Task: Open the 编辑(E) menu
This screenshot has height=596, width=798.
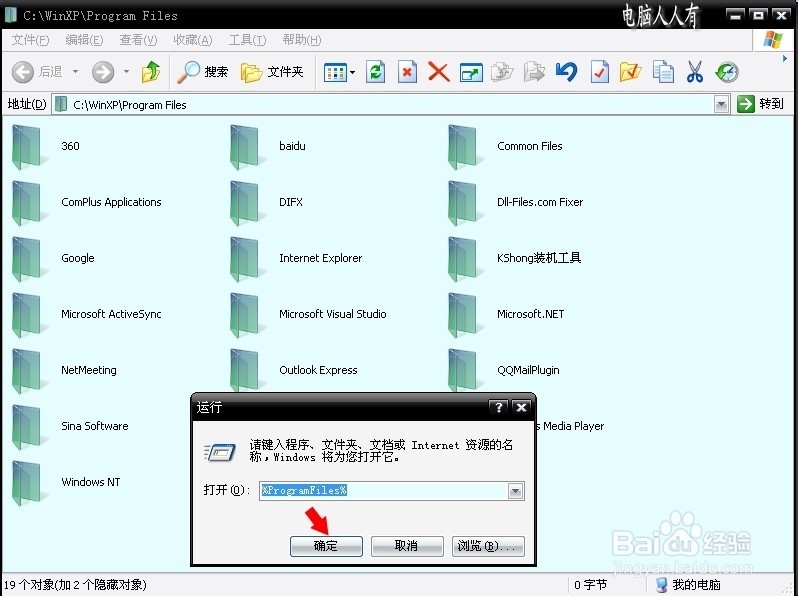Action: tap(84, 40)
